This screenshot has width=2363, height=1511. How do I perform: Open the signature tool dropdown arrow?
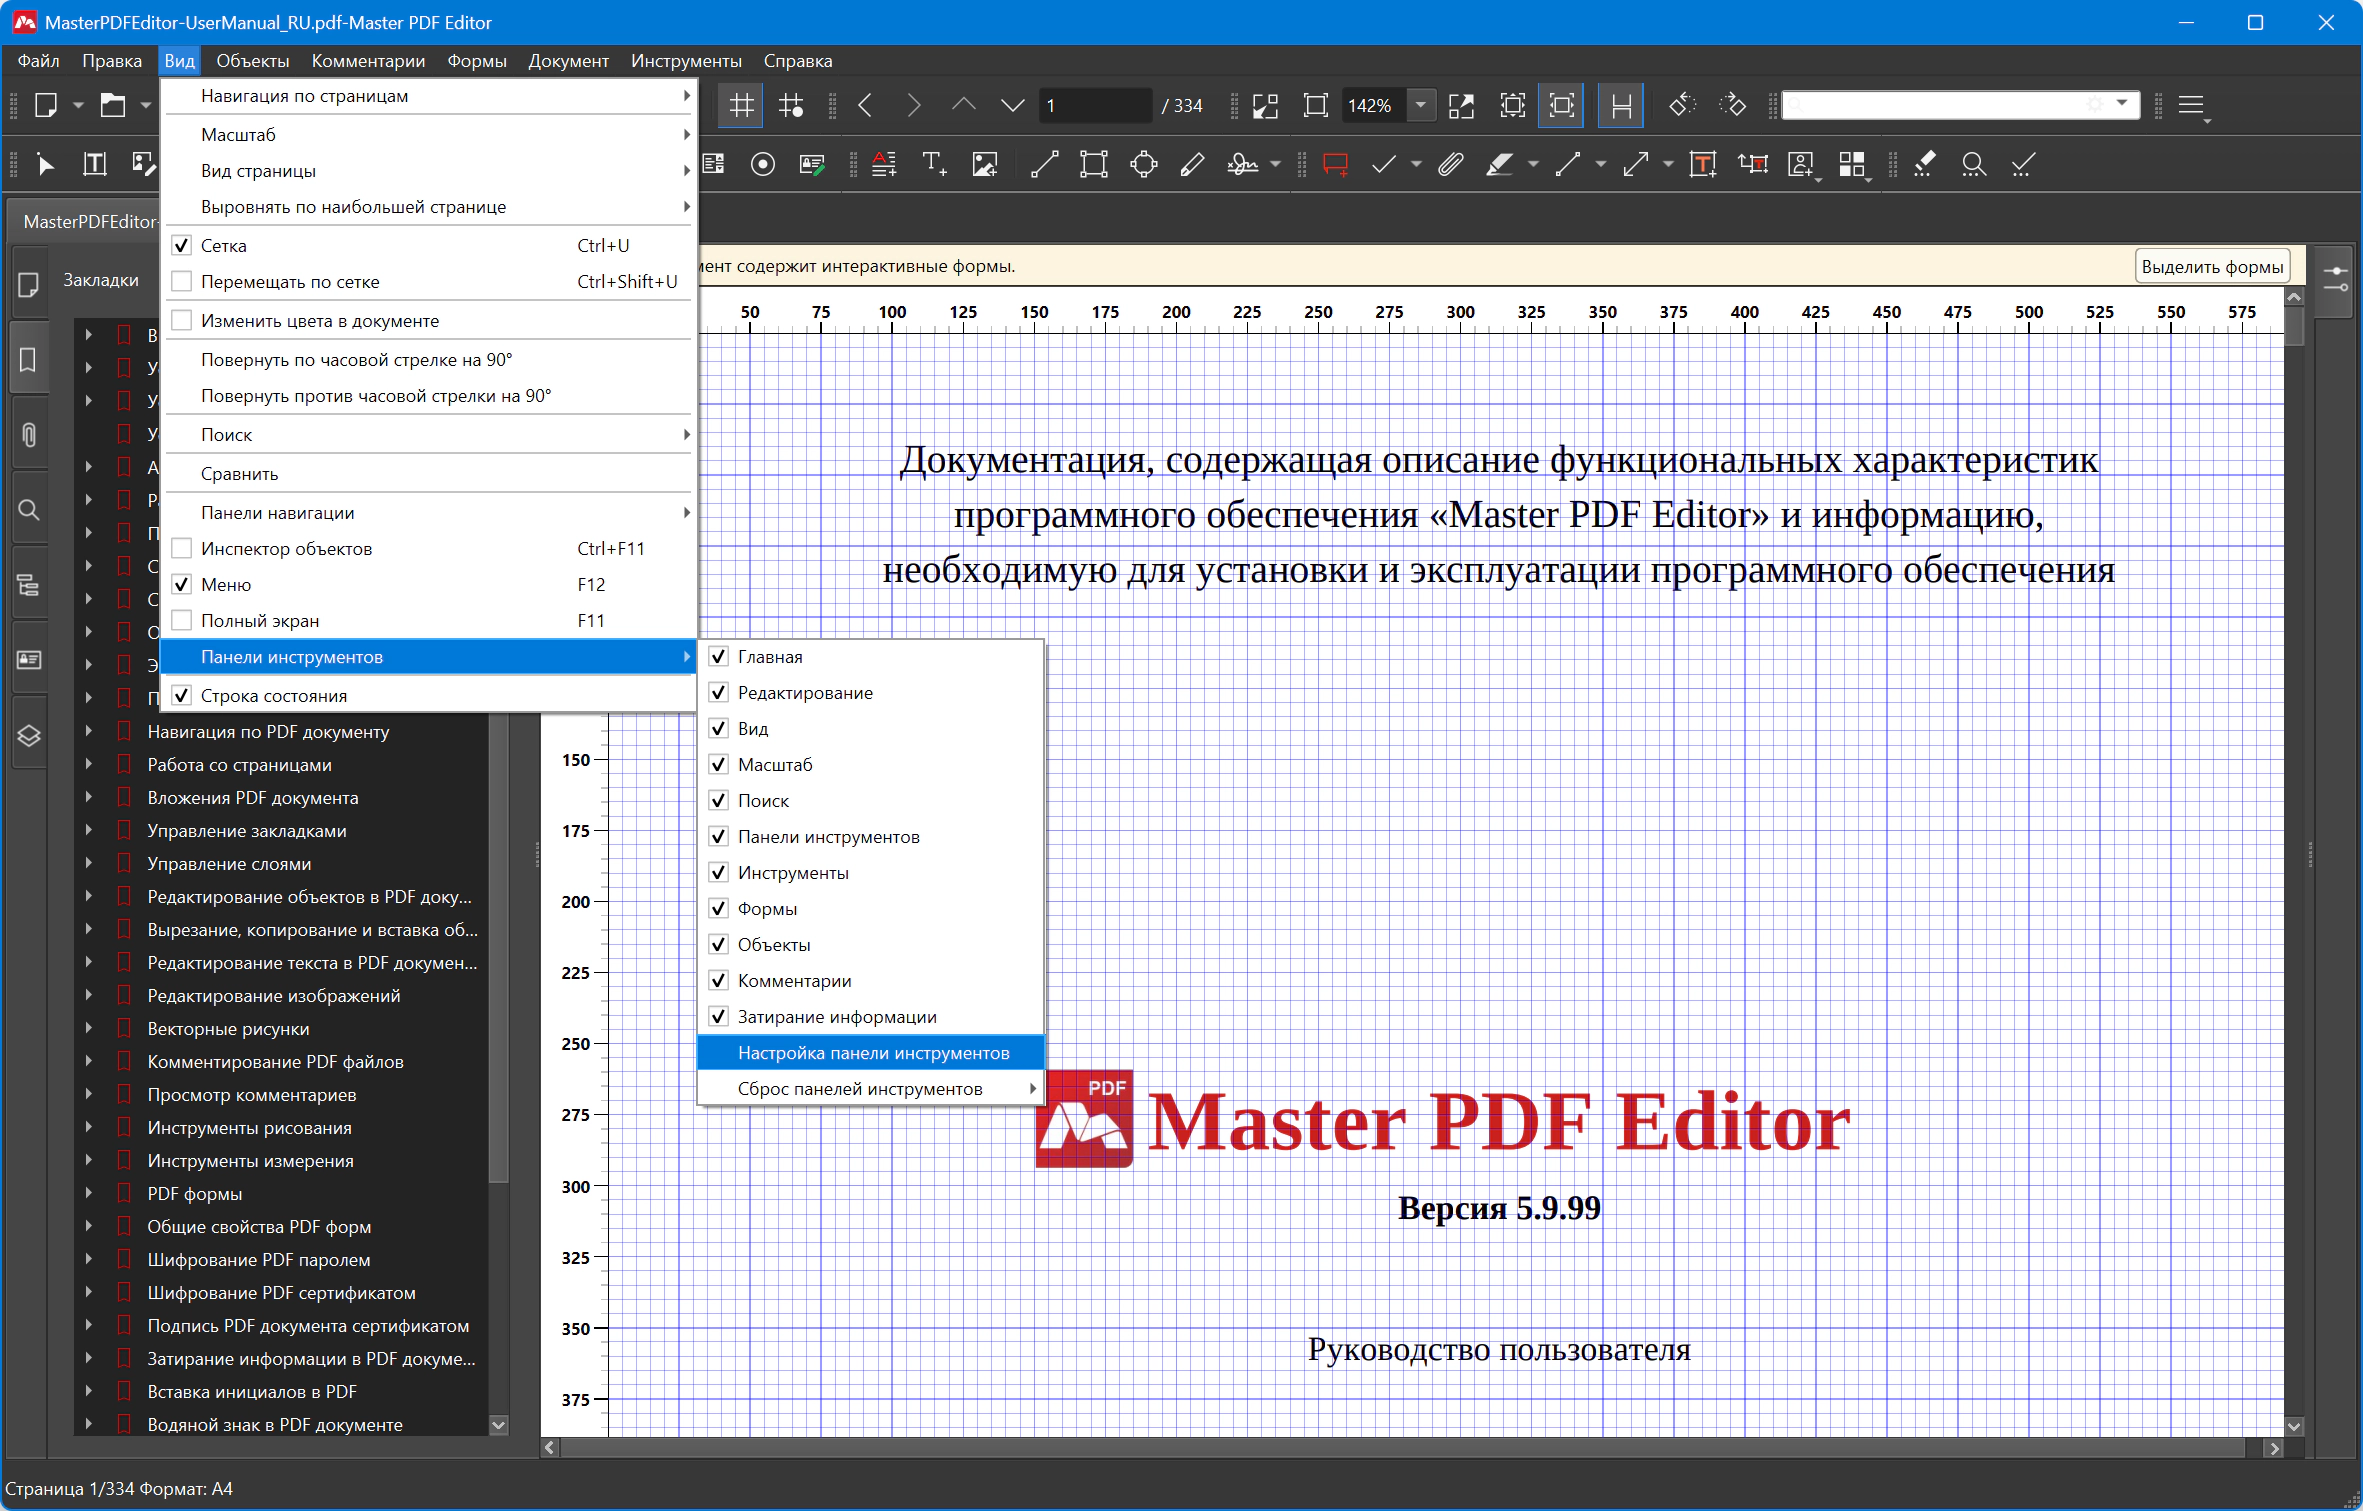[1274, 164]
